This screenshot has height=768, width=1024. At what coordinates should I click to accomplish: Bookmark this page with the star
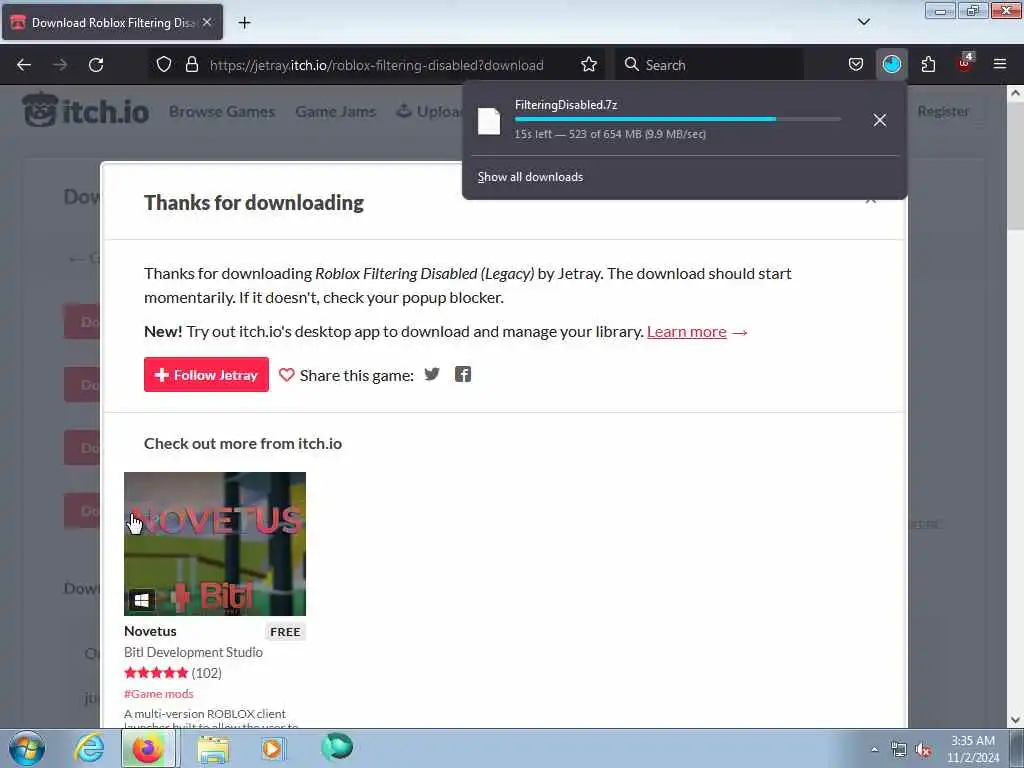point(588,65)
